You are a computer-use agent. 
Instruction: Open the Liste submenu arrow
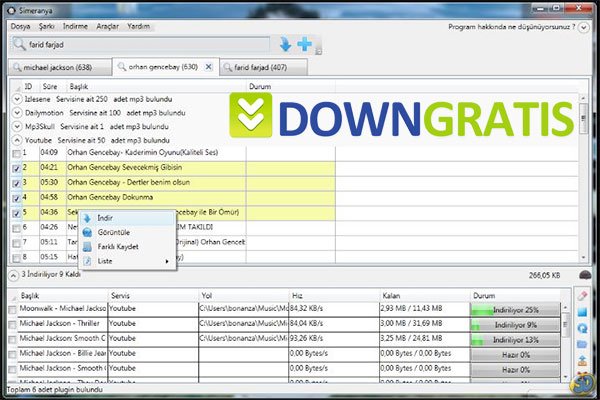click(167, 261)
